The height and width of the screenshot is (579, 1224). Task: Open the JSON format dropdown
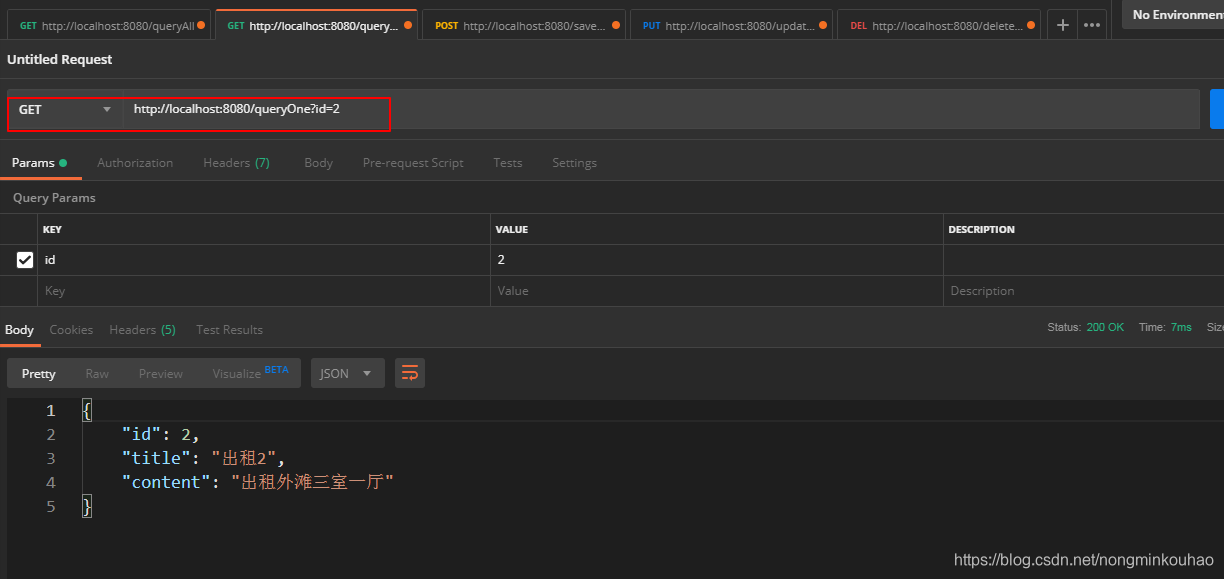pyautogui.click(x=347, y=373)
